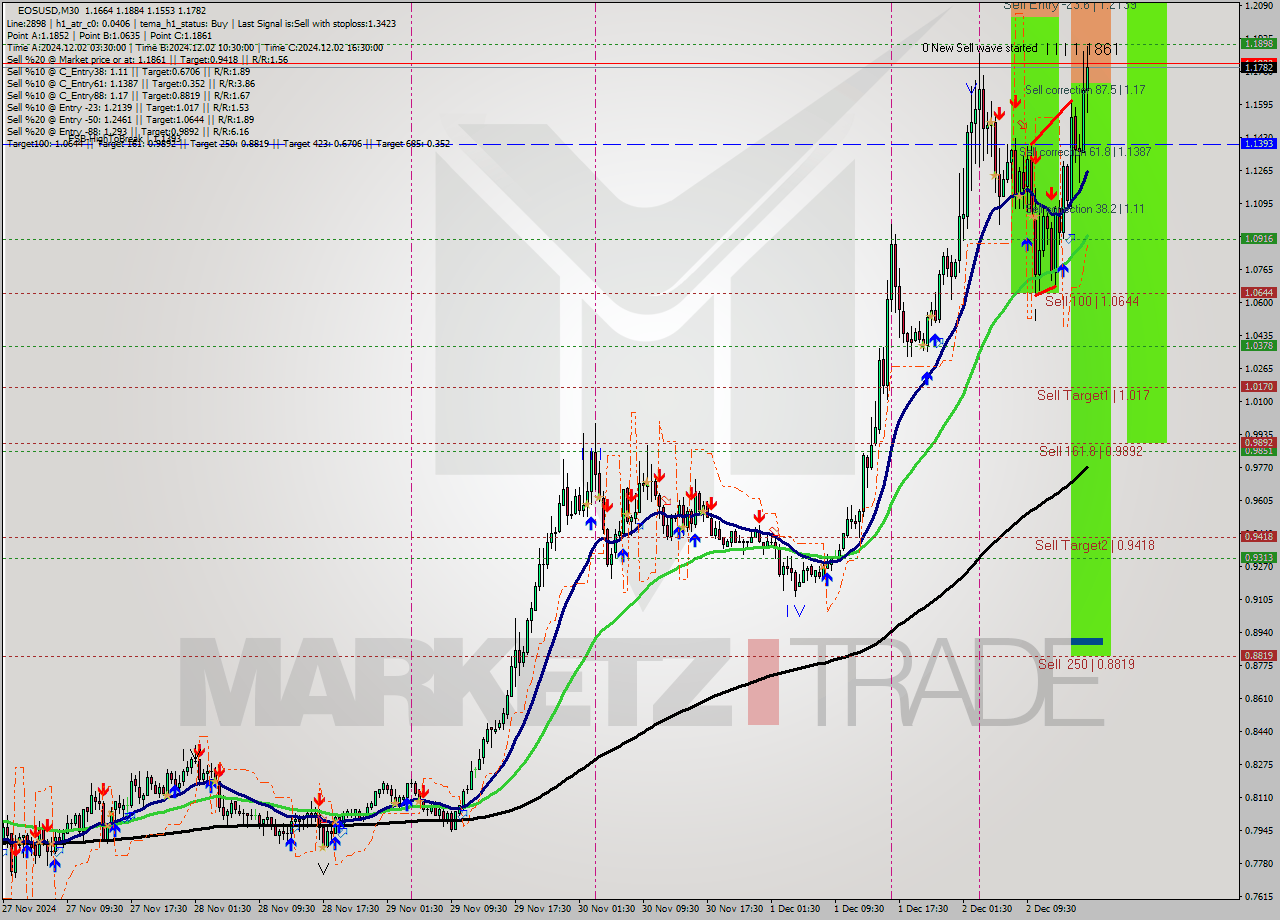Image resolution: width=1280 pixels, height=920 pixels.
Task: Click the green 1.0916 price tag
Action: coord(1258,238)
